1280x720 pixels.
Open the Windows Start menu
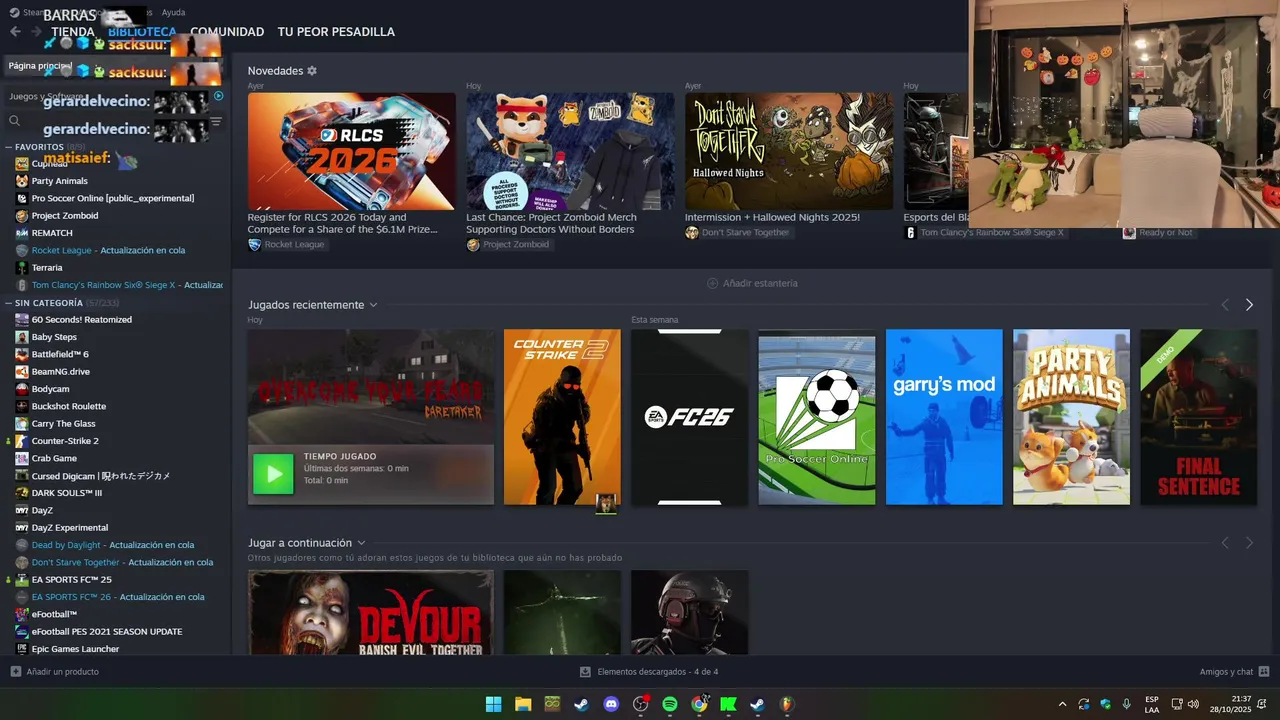[x=493, y=704]
